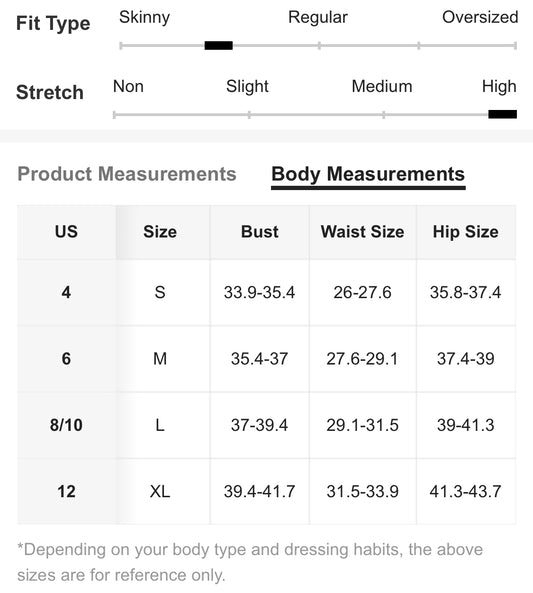Click the Stretch High slider marker

click(502, 114)
